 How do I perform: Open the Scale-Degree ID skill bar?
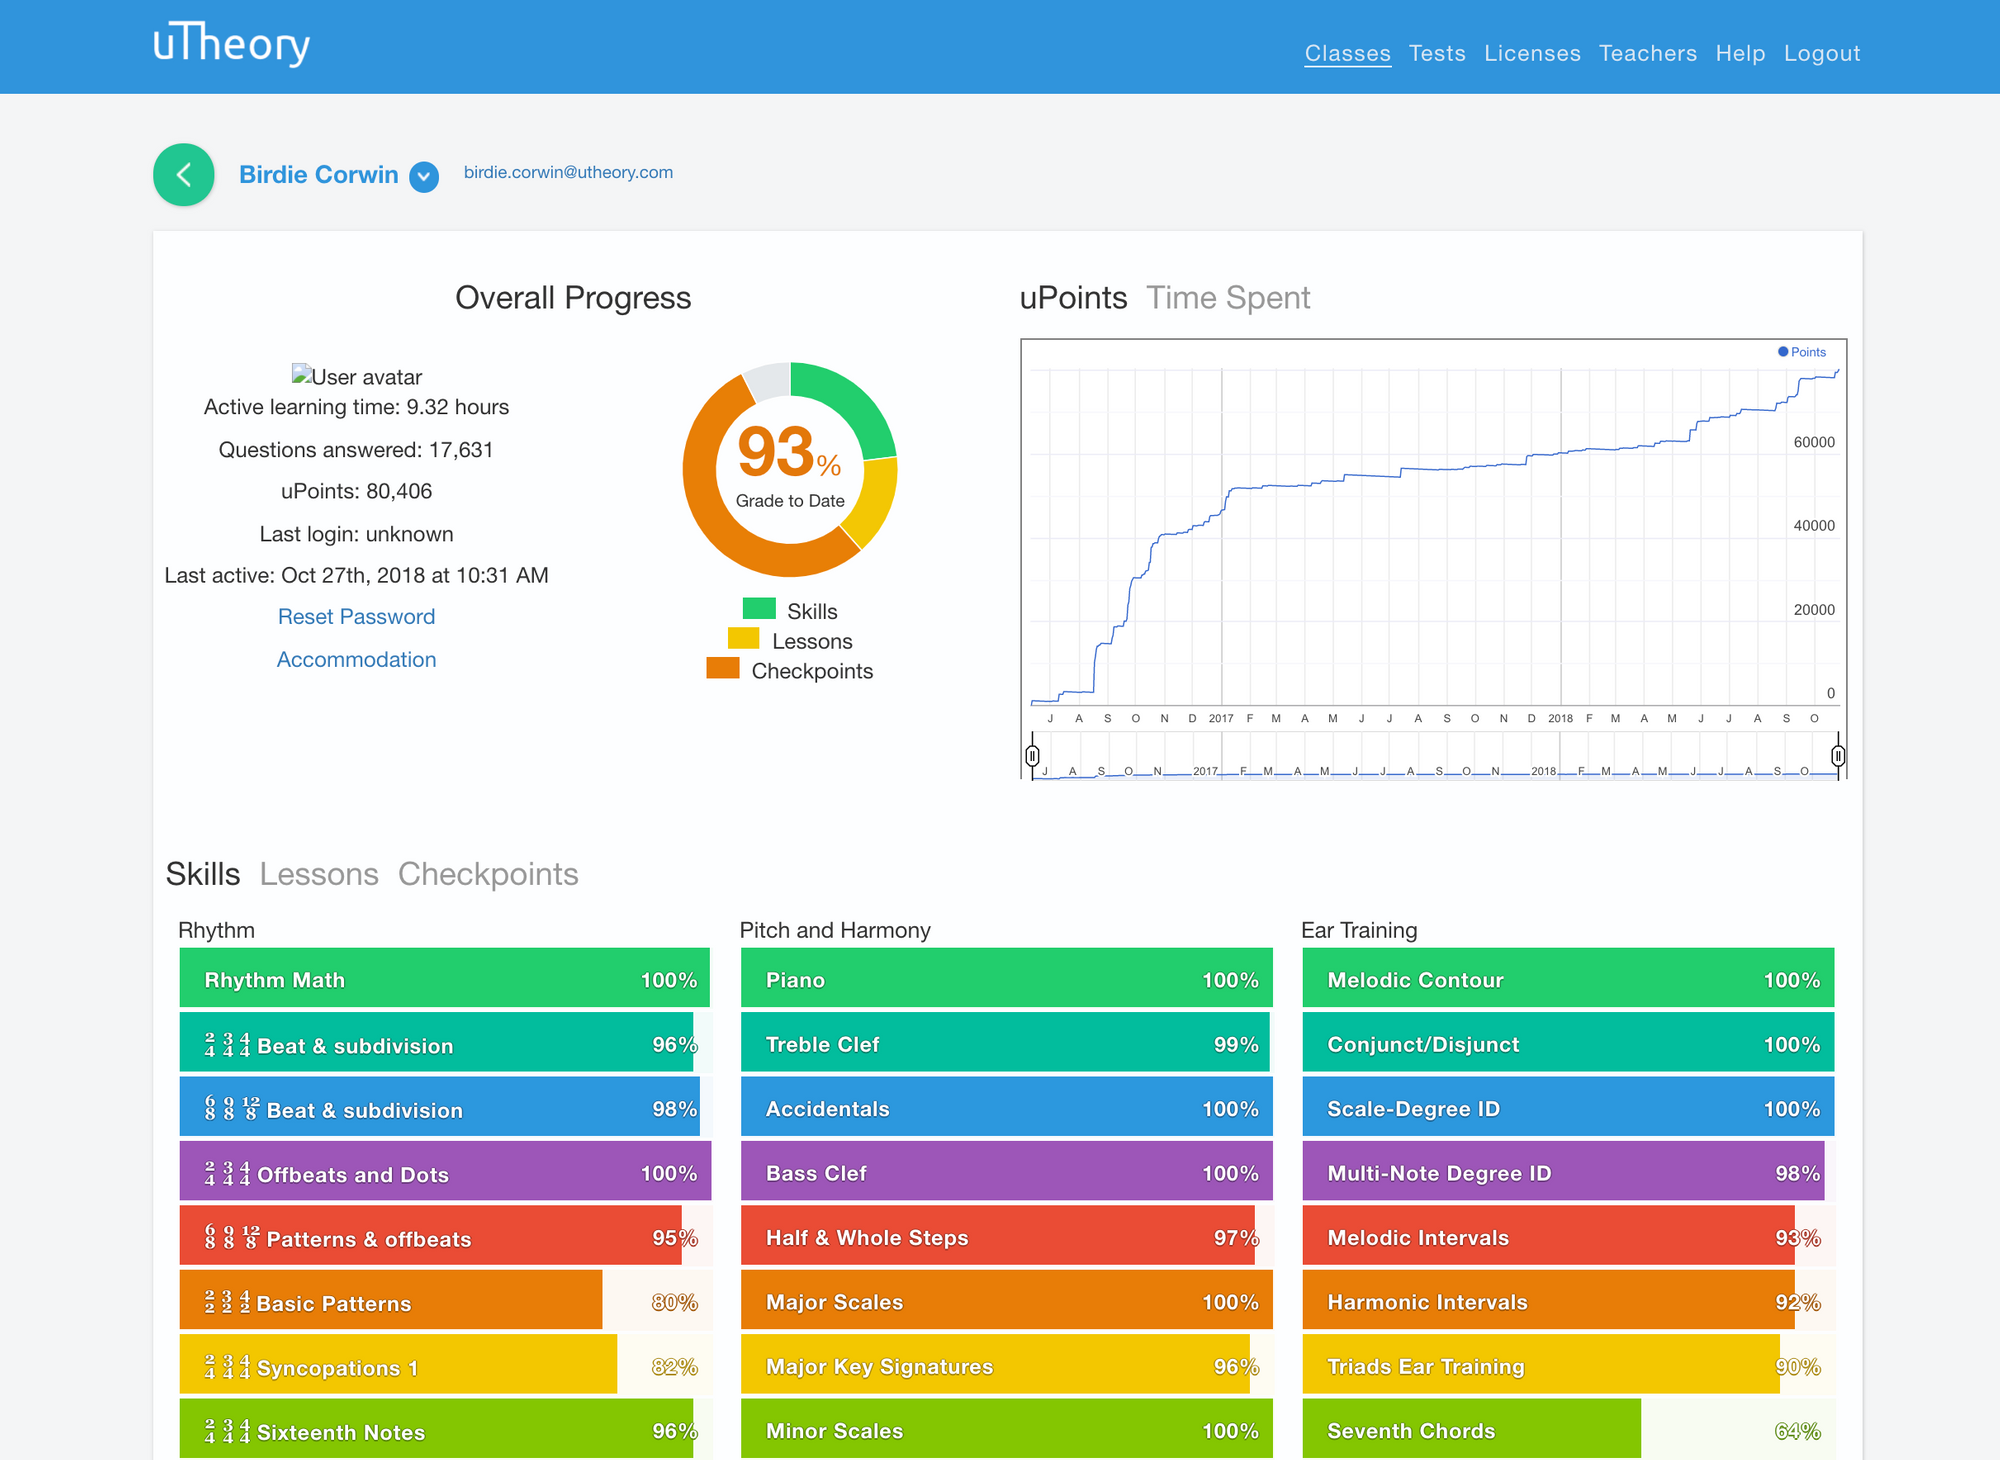click(1568, 1108)
